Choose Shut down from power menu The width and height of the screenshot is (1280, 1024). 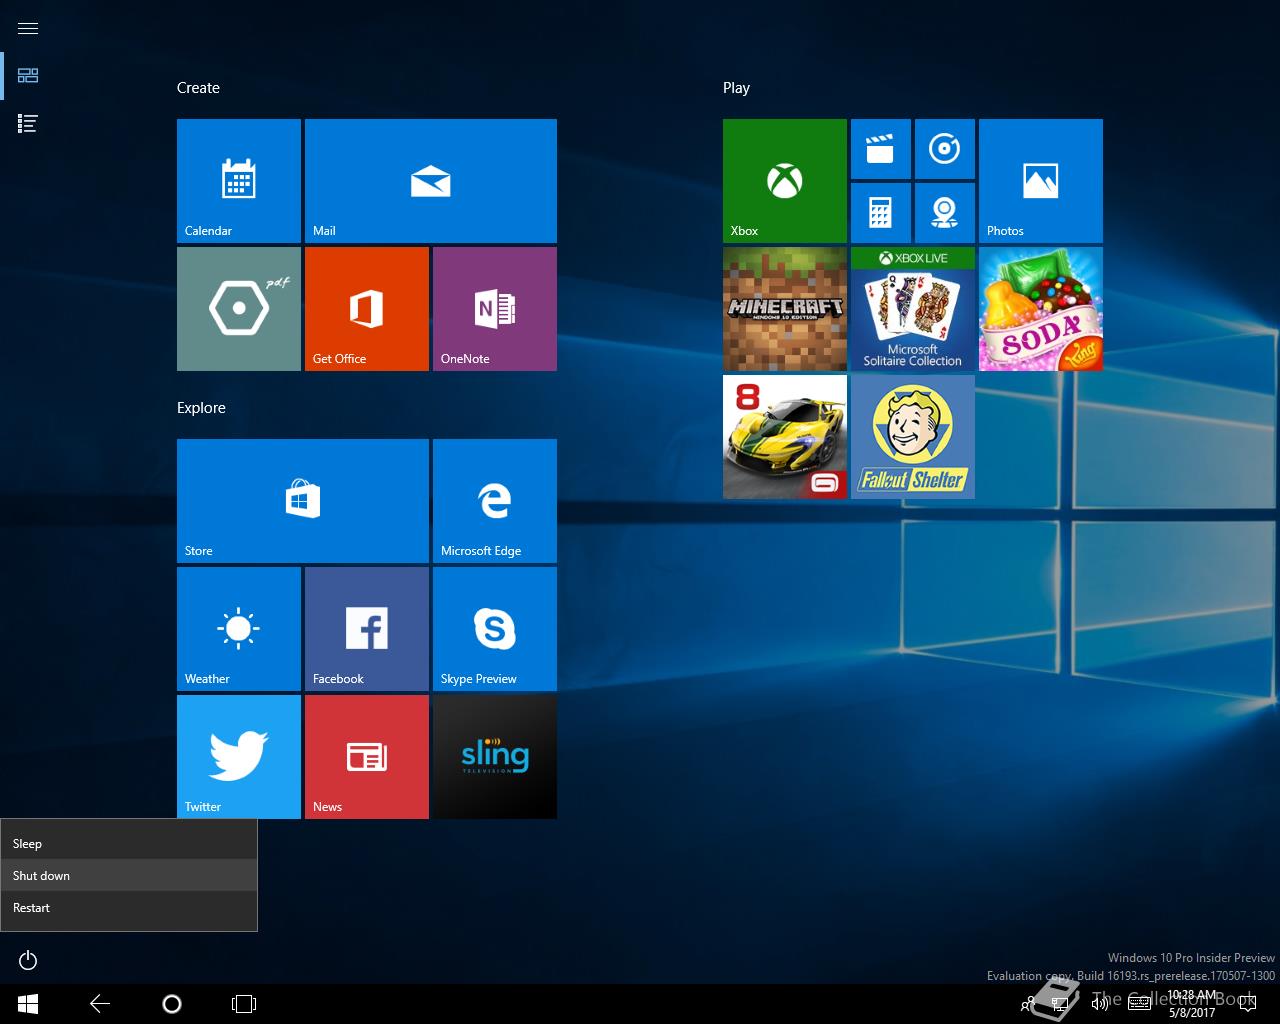coord(129,875)
